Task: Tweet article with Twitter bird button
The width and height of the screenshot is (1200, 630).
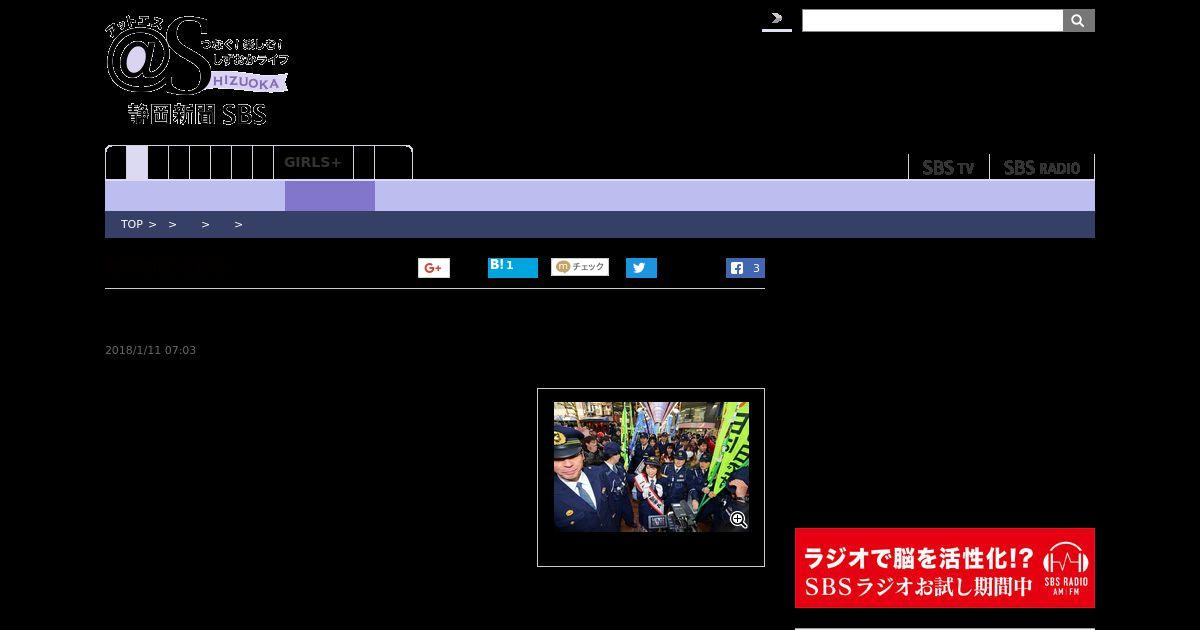Action: 641,268
